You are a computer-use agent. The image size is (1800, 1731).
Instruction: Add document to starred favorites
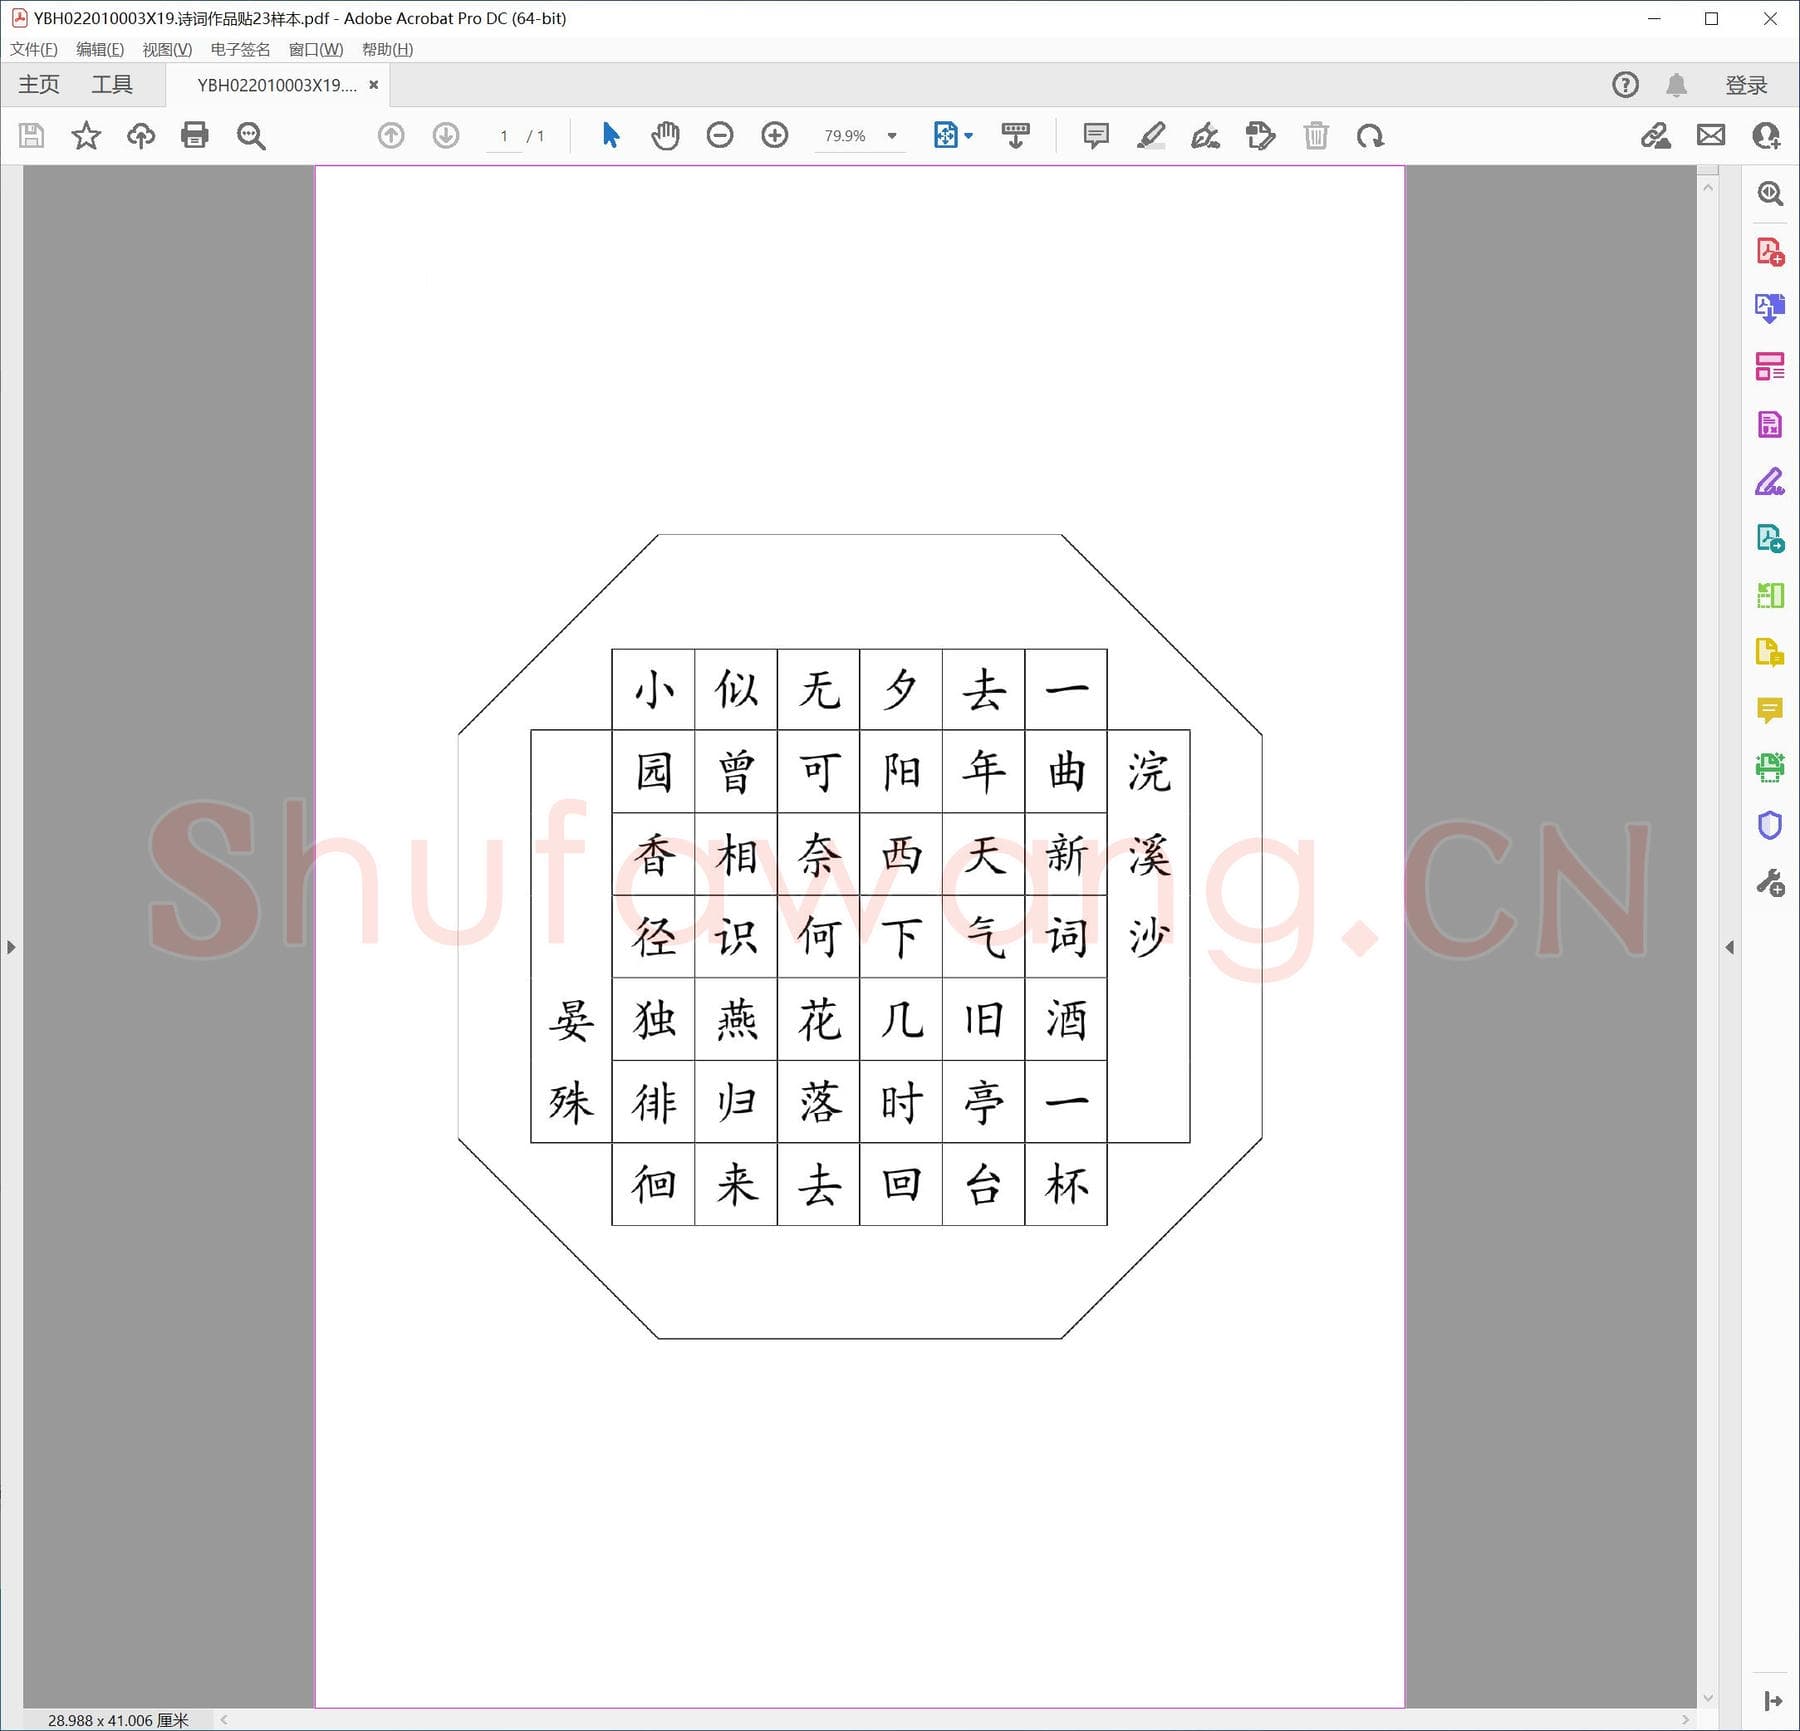[86, 135]
